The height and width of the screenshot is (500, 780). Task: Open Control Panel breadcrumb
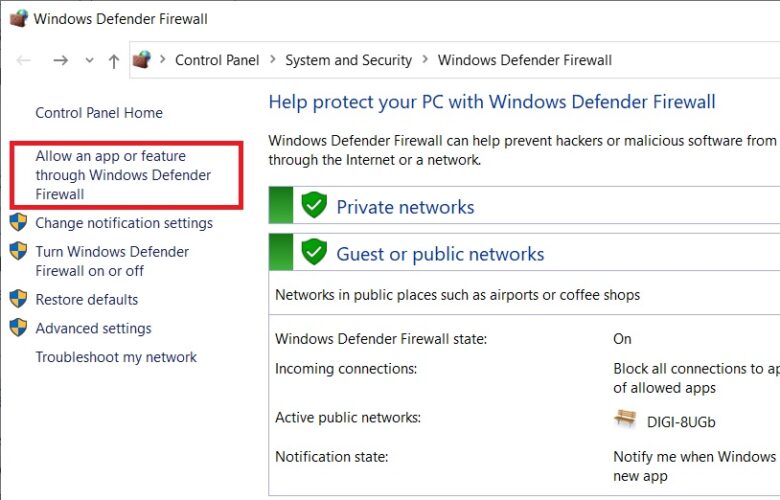217,60
